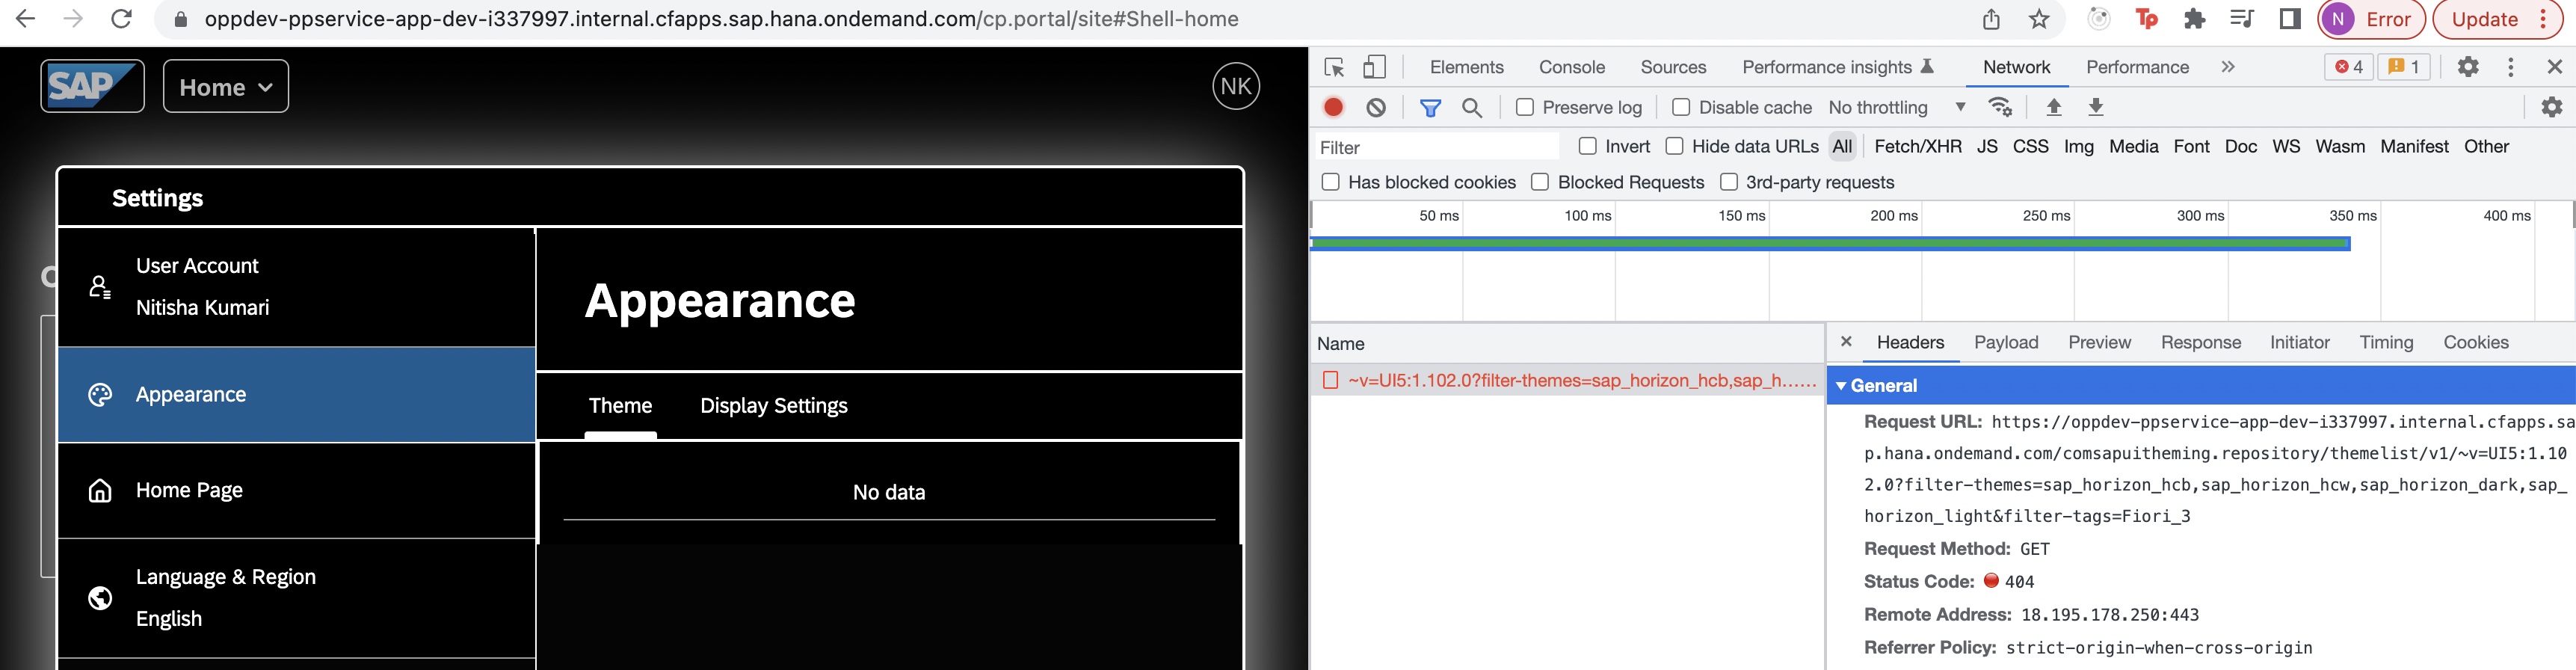Switch to the Performance tab
Image resolution: width=2576 pixels, height=670 pixels.
pyautogui.click(x=2137, y=67)
